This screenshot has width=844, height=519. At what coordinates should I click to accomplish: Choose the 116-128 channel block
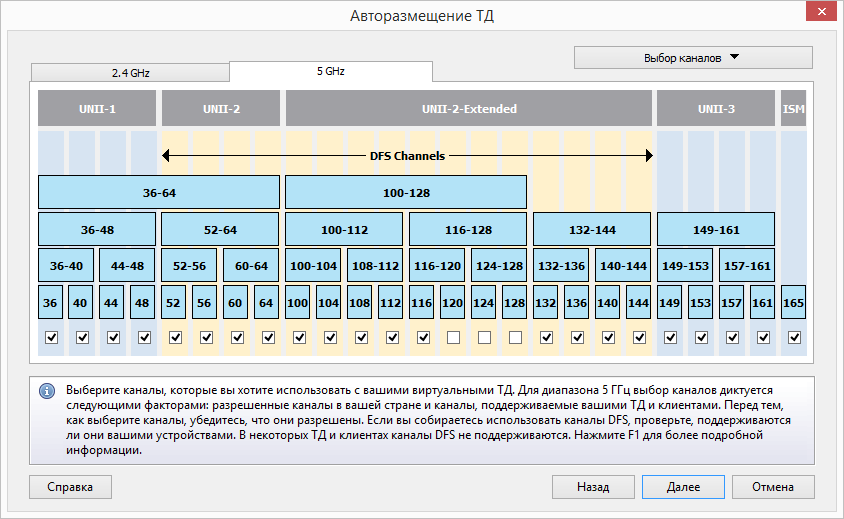point(468,229)
